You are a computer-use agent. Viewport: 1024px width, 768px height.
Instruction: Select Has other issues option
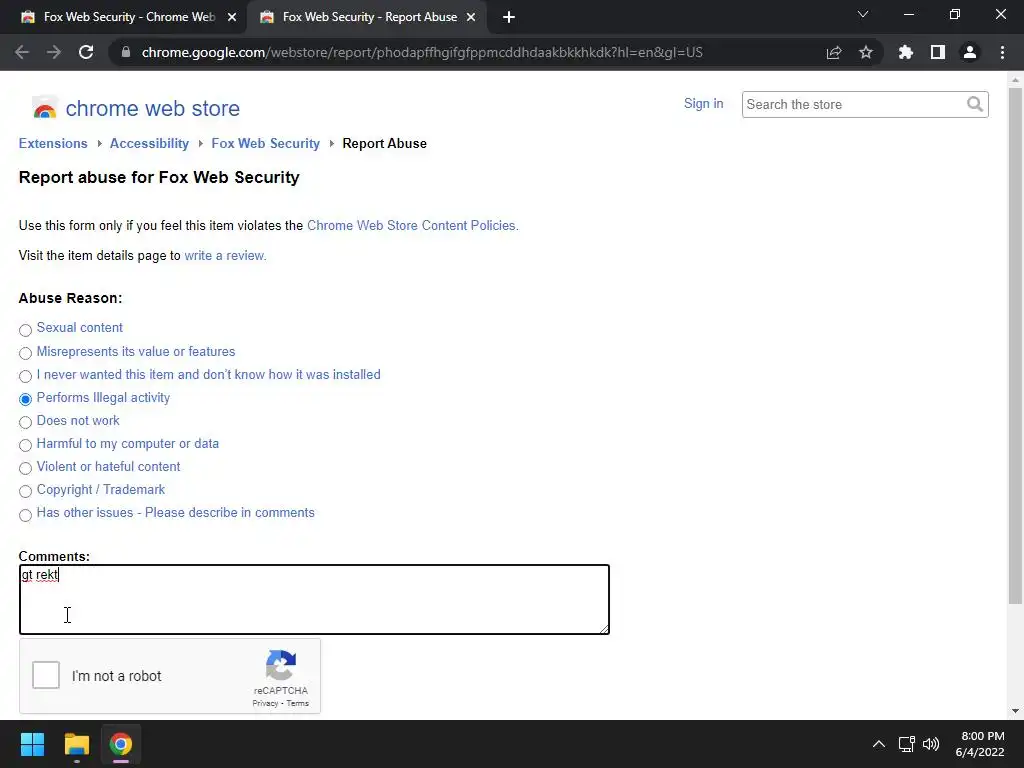click(x=25, y=515)
